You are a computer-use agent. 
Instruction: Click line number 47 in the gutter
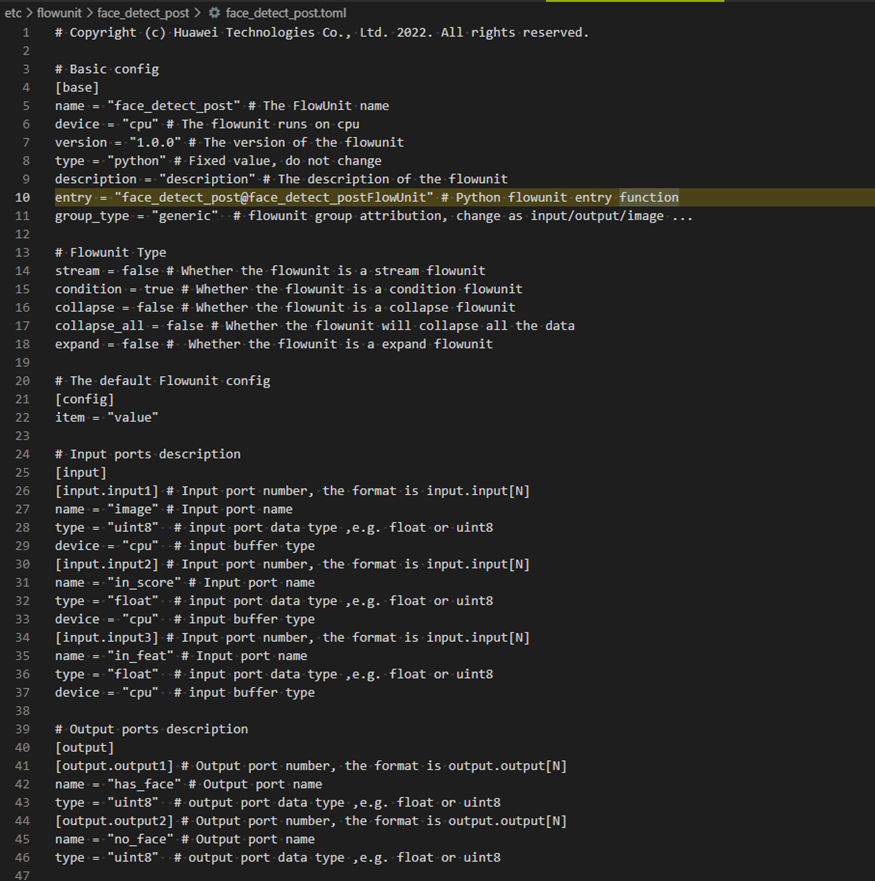click(24, 876)
